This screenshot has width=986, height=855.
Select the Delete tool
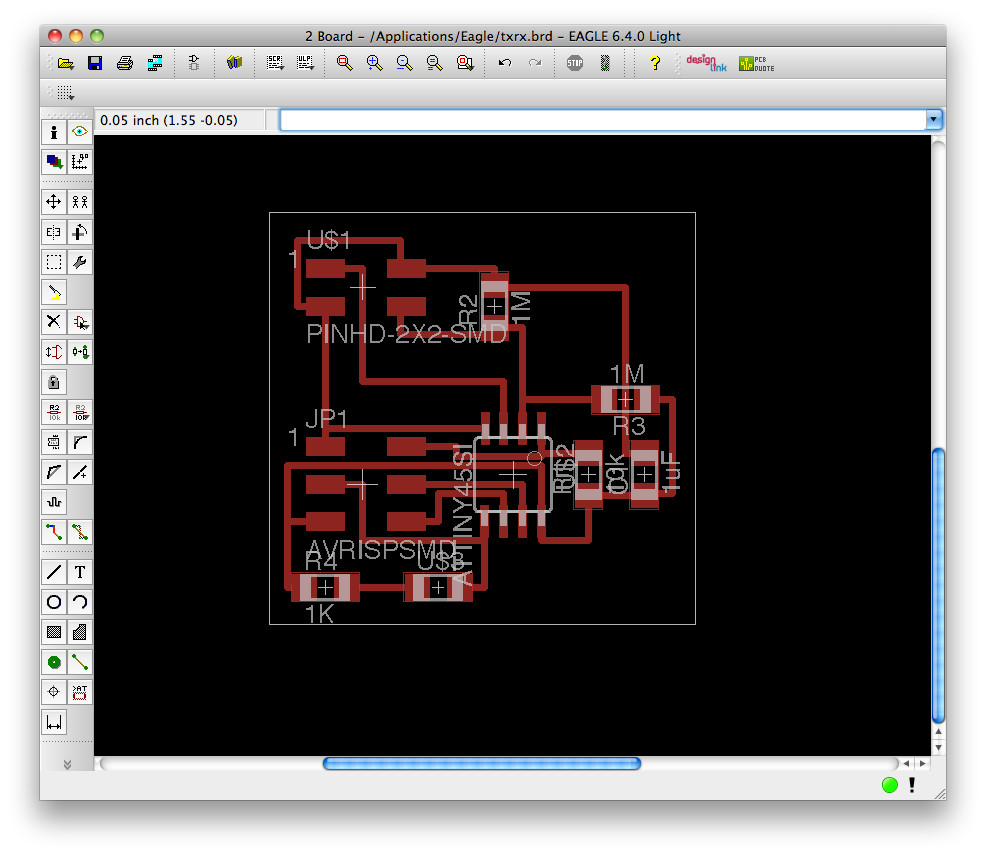click(54, 322)
